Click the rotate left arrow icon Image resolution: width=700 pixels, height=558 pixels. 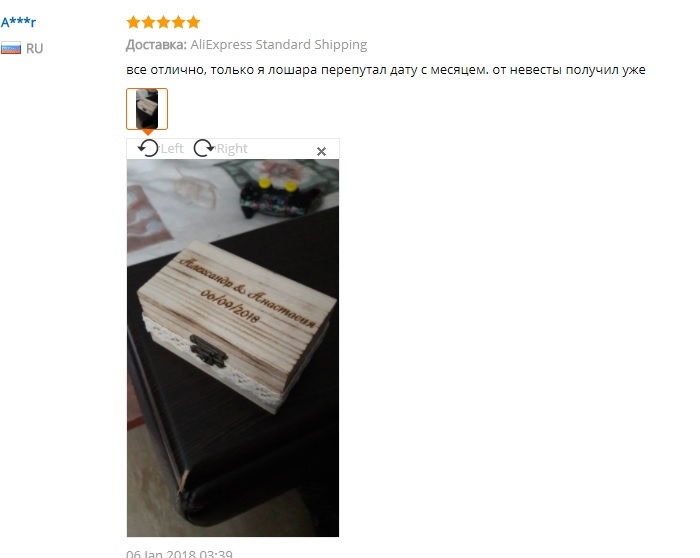click(x=148, y=148)
